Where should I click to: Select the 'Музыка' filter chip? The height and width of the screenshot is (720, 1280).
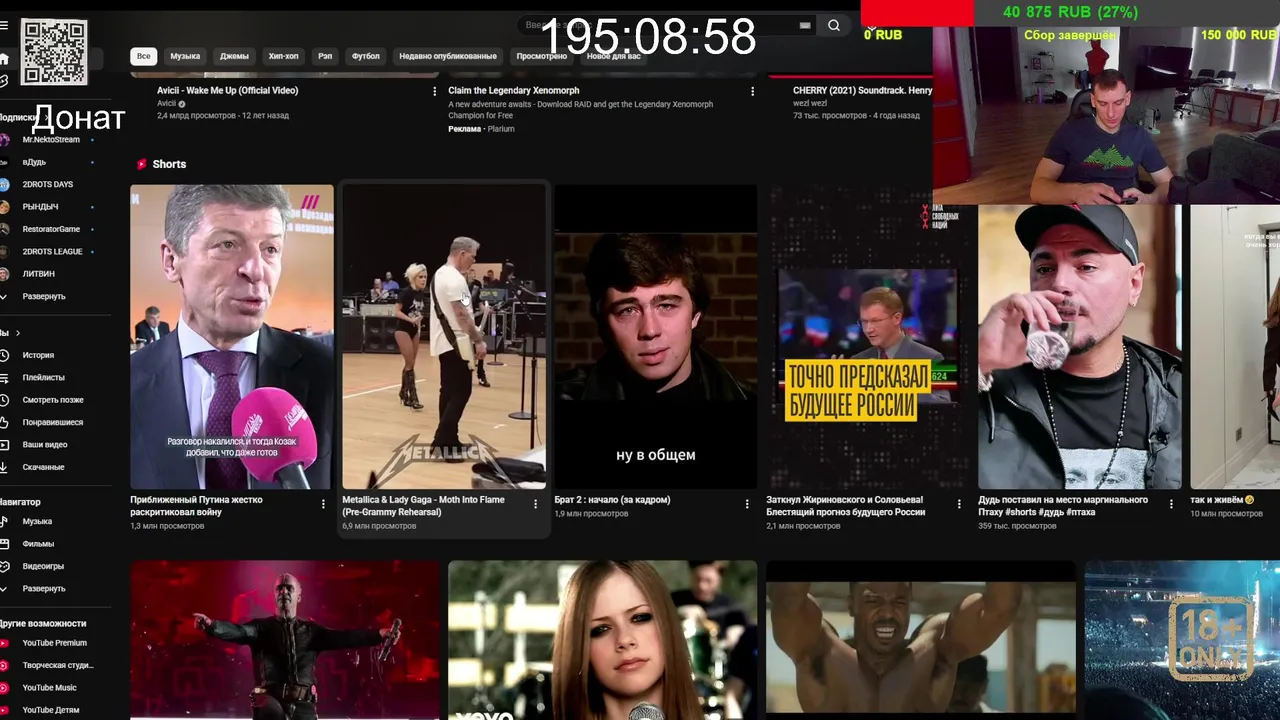click(x=185, y=56)
